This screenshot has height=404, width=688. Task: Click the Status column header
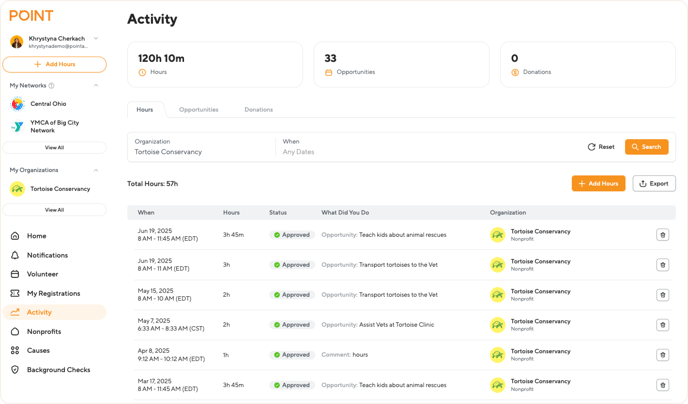point(278,213)
